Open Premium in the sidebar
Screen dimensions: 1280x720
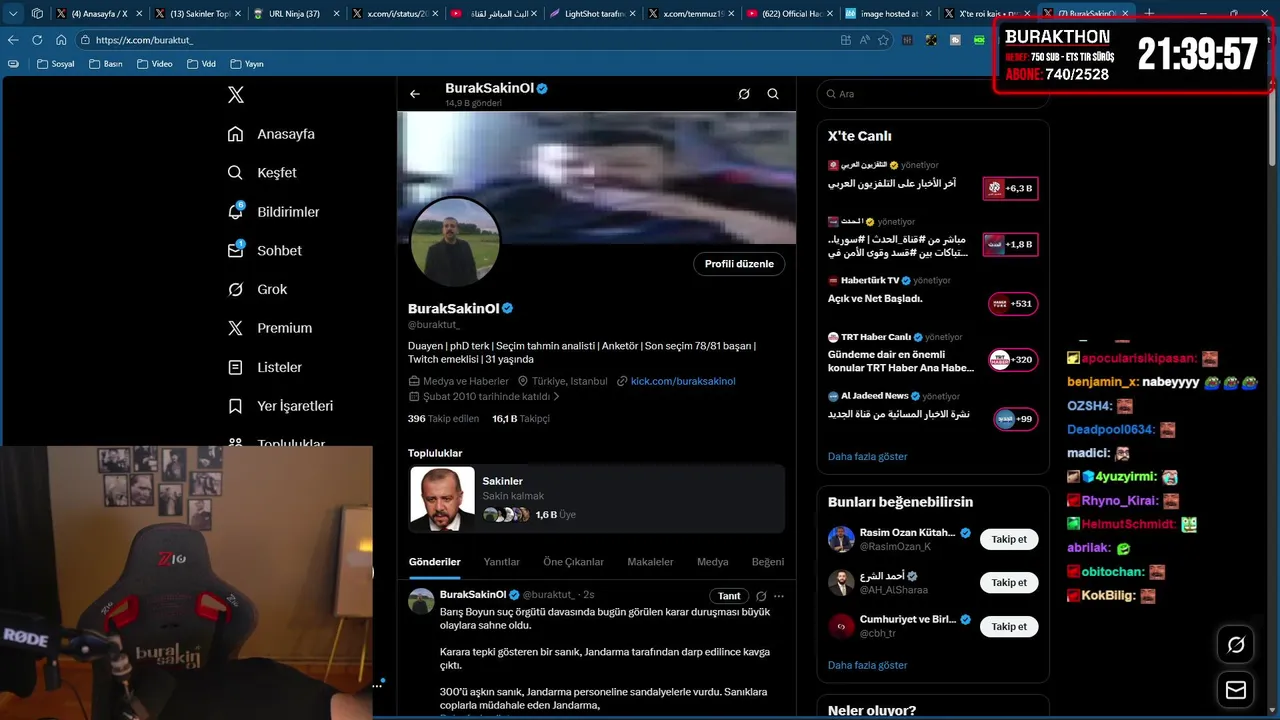click(269, 328)
